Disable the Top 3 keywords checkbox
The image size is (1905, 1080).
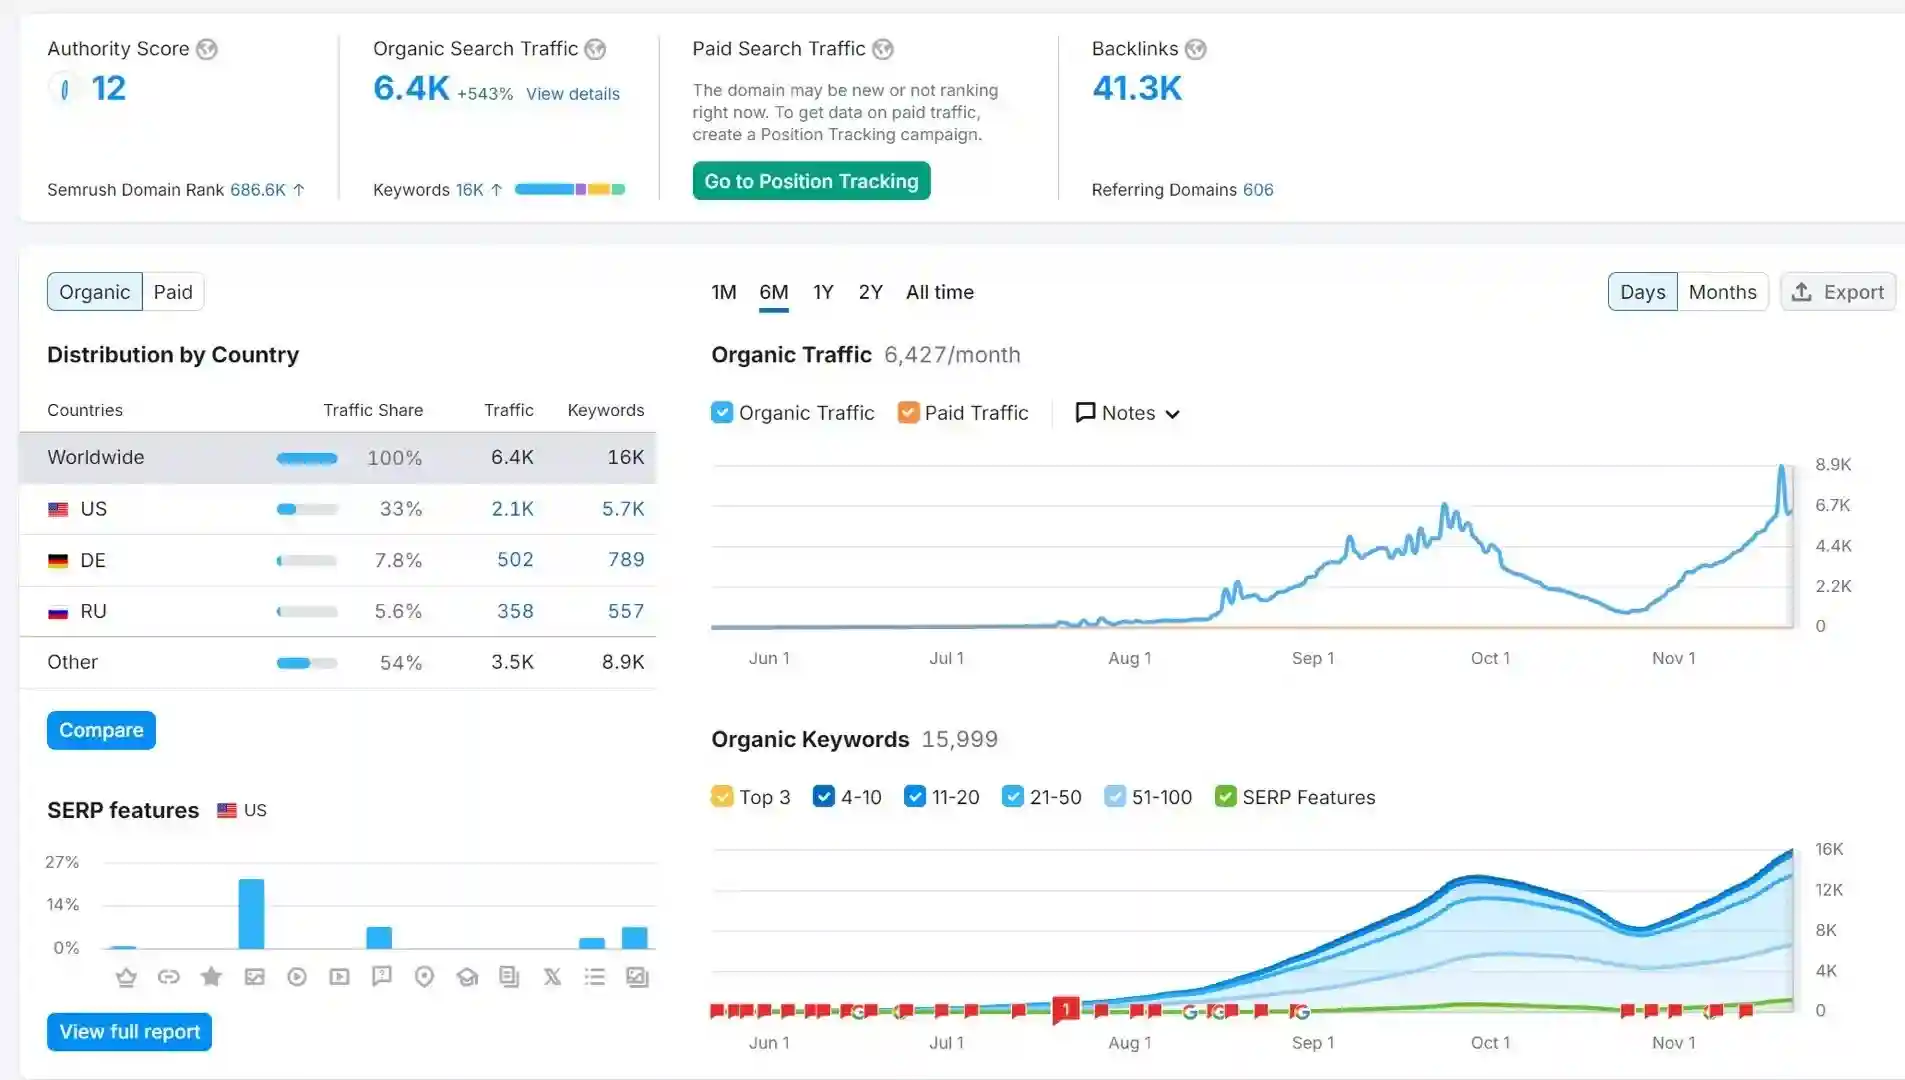(722, 797)
